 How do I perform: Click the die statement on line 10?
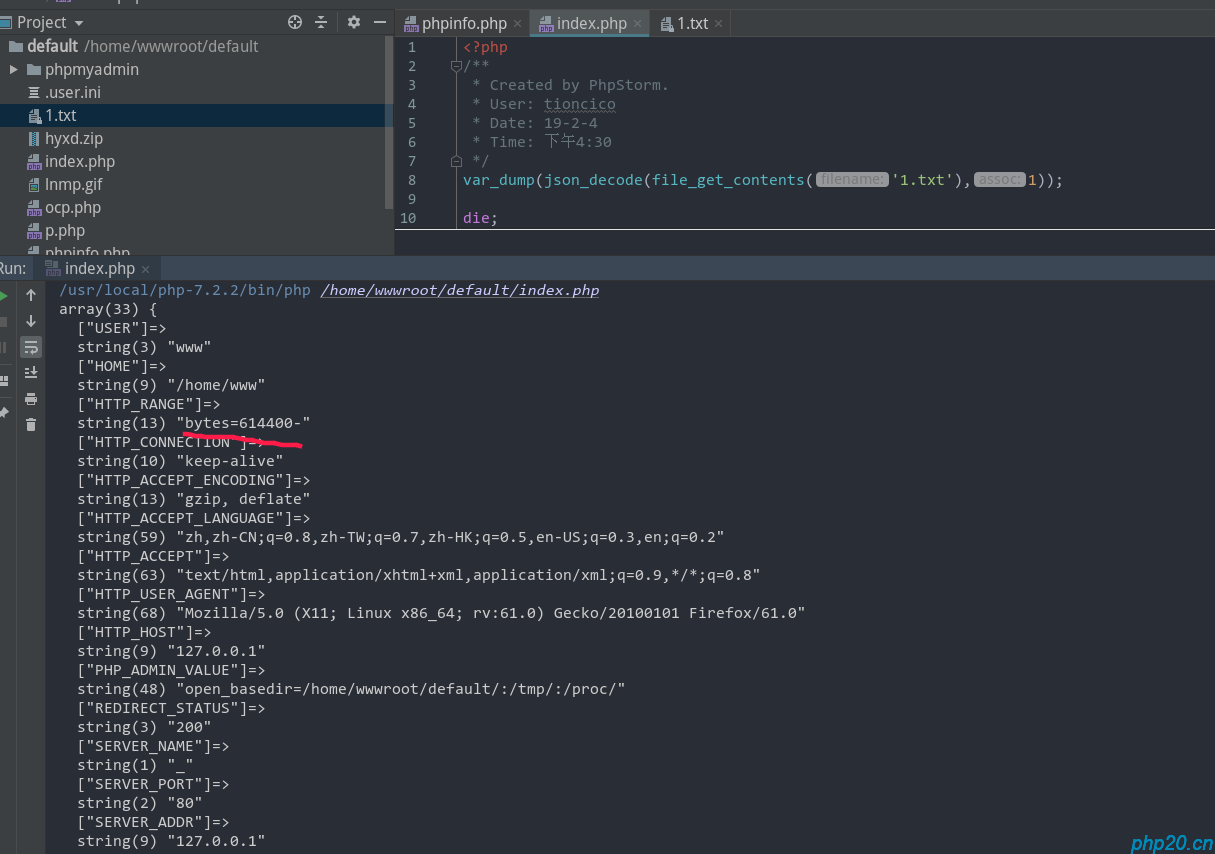(480, 218)
